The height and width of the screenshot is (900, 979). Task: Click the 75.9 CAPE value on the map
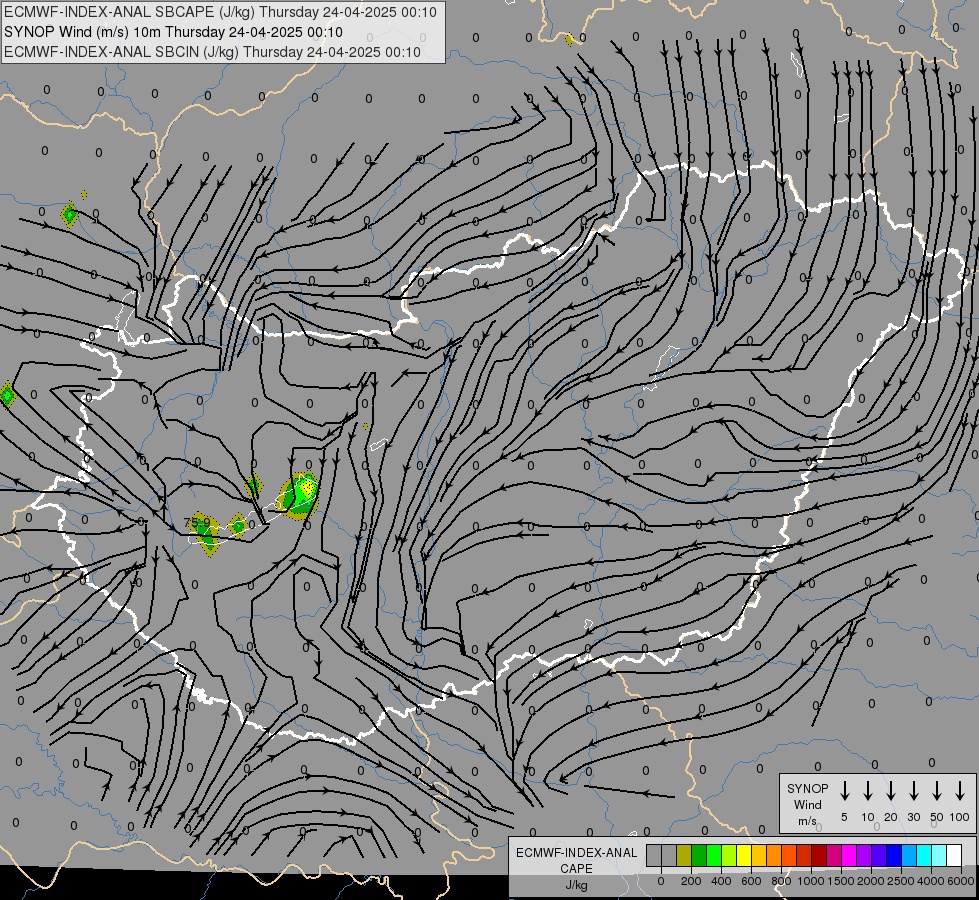(197, 522)
